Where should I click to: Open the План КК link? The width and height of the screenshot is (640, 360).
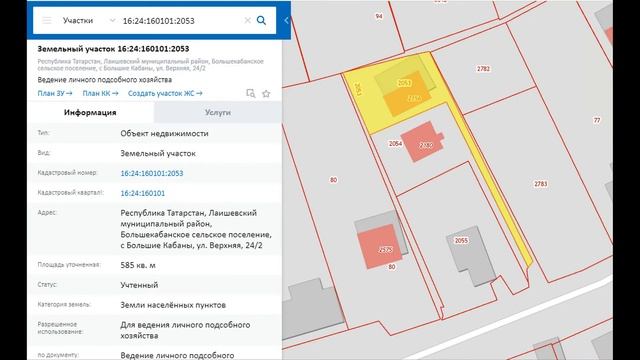click(x=100, y=93)
